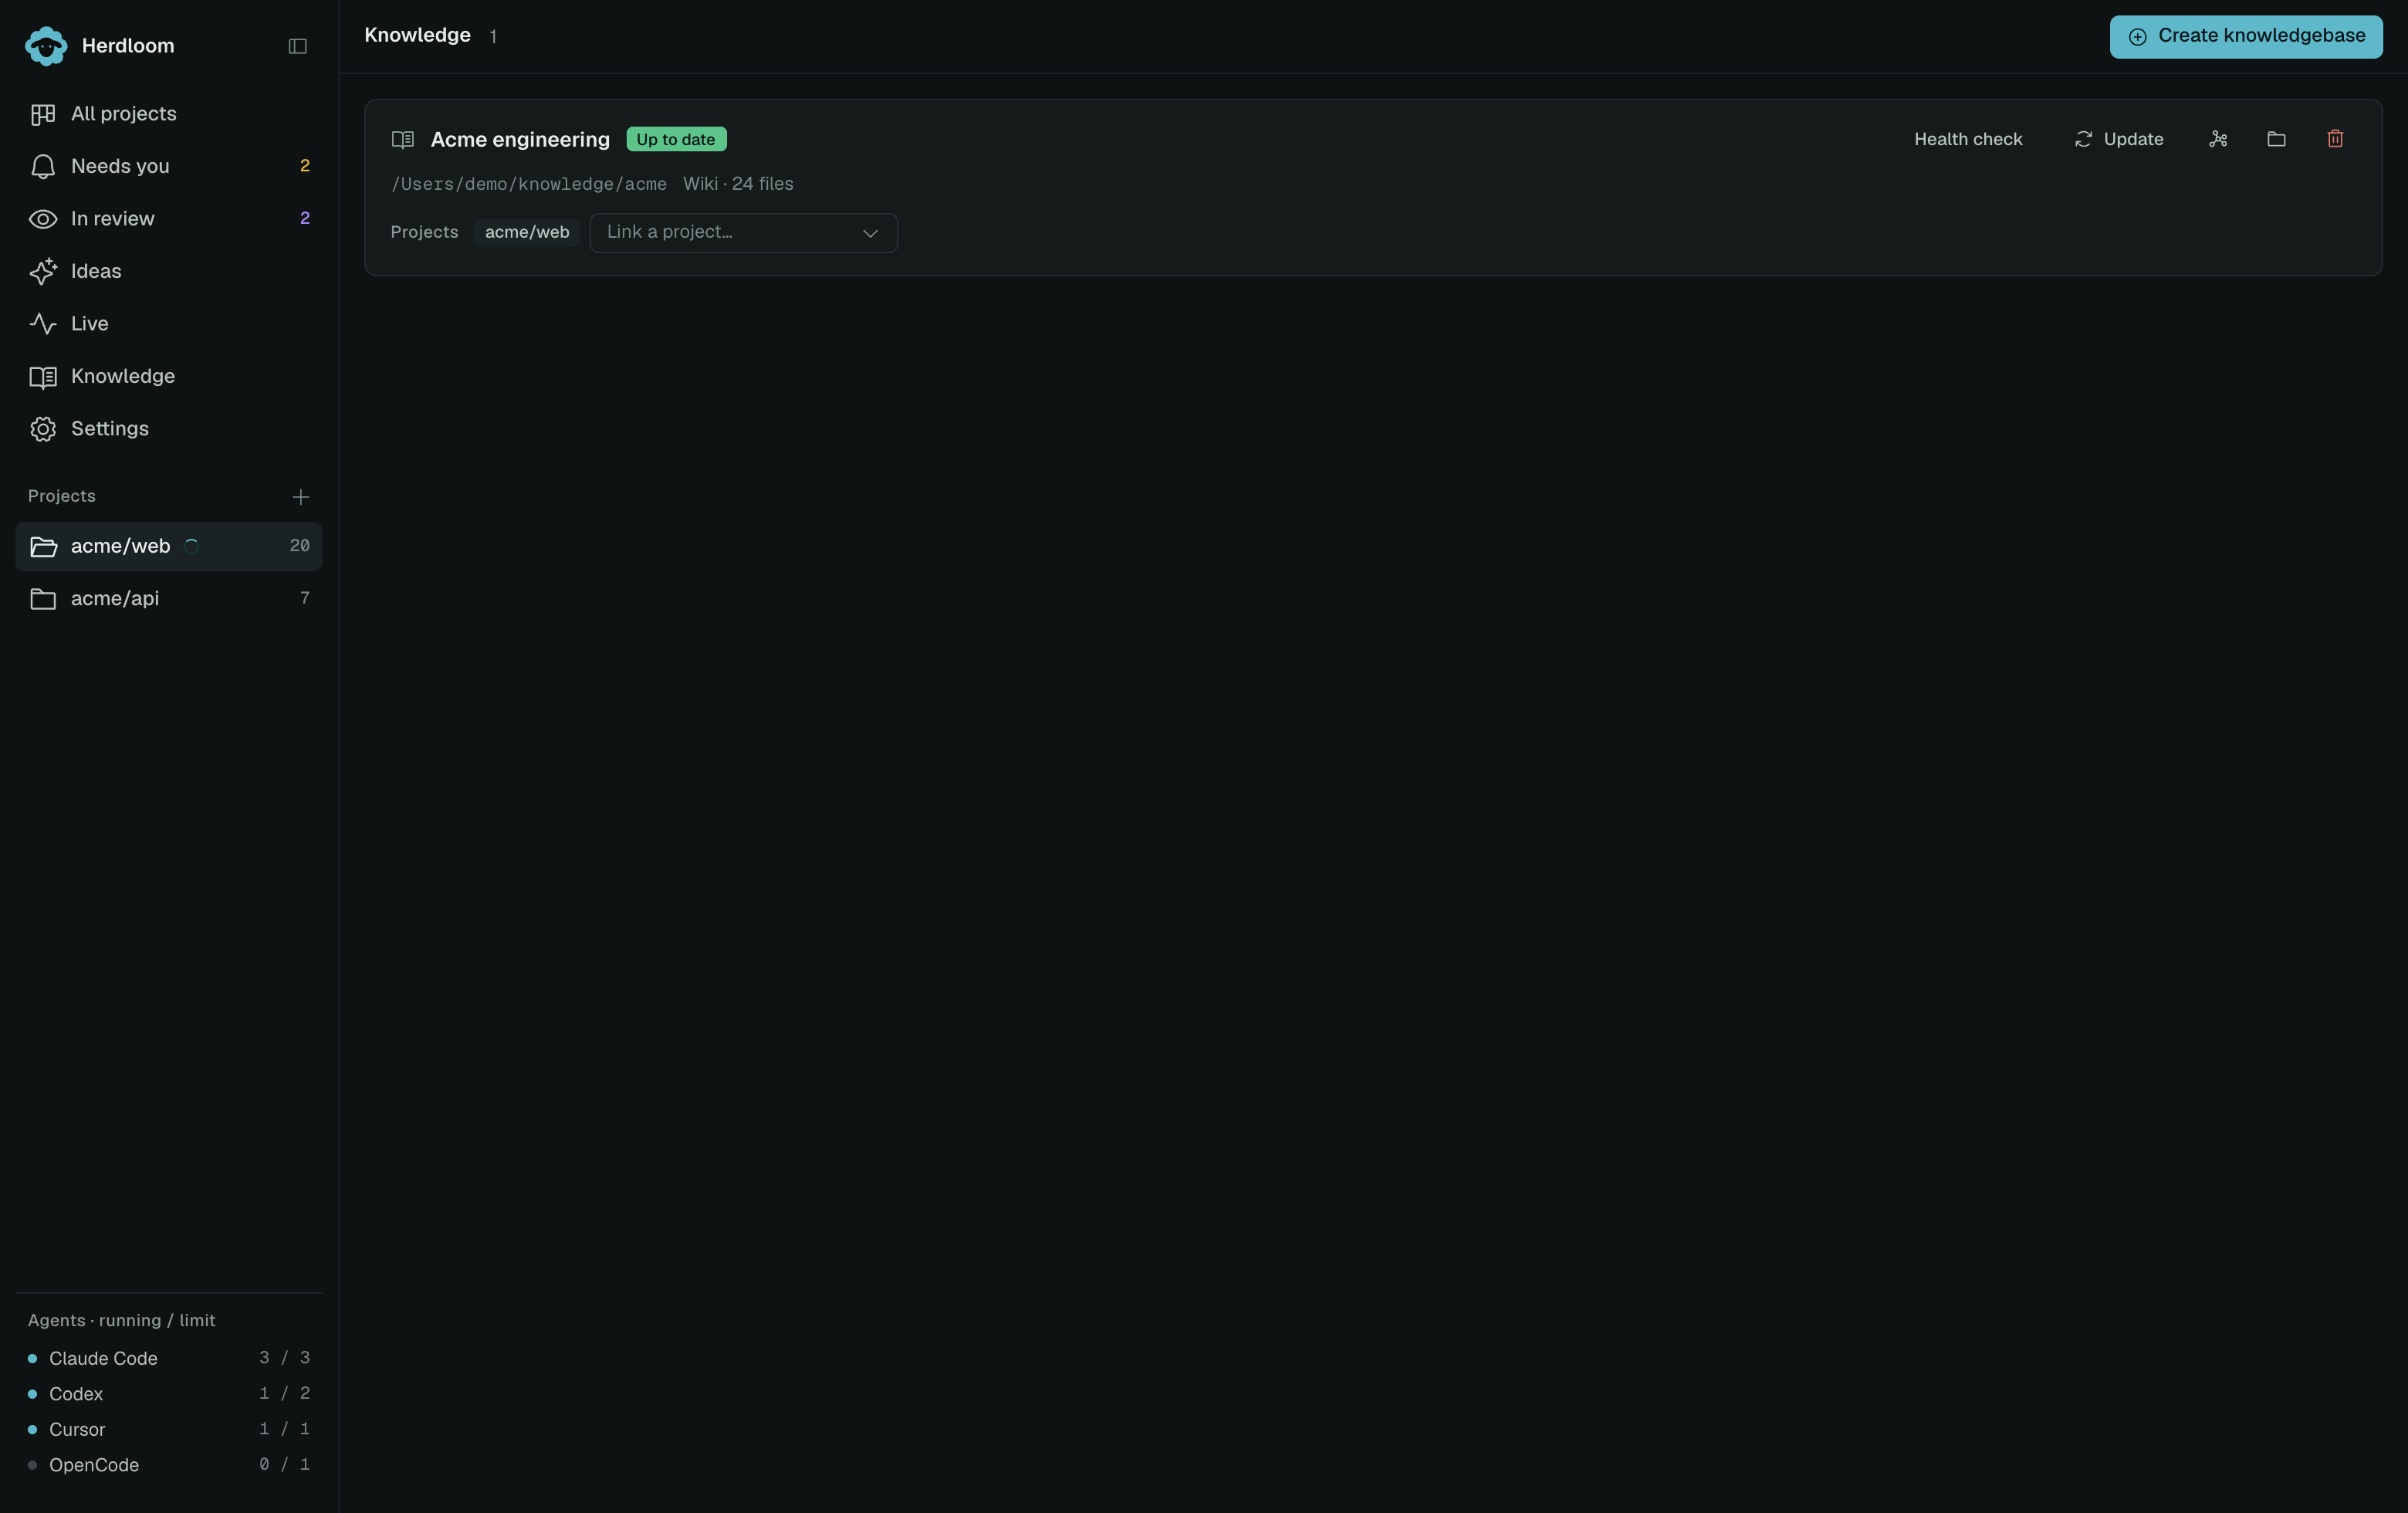The image size is (2408, 1513).
Task: Click the Codex agent row
Action: 169,1394
